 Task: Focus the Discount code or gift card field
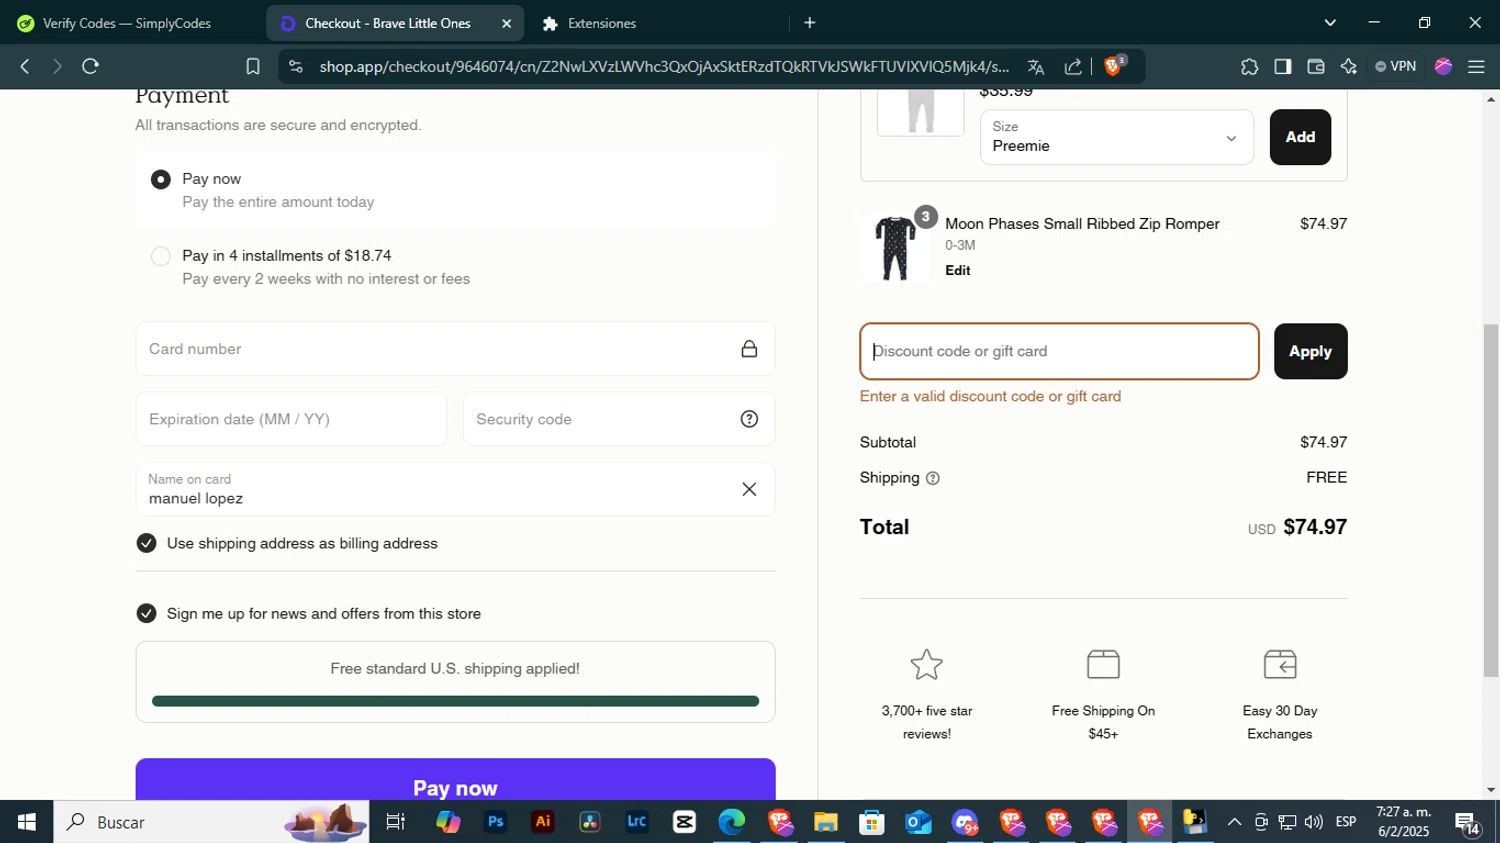click(x=1059, y=351)
